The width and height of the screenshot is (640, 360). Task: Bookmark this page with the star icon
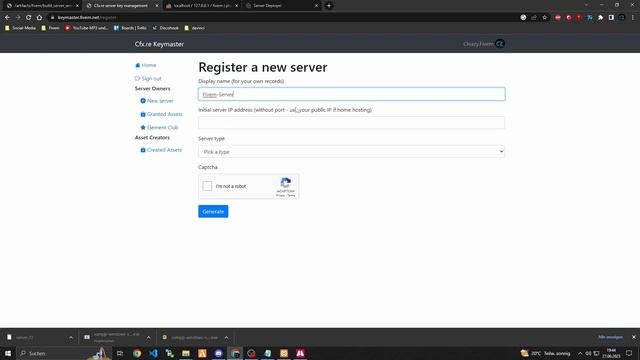pos(544,18)
